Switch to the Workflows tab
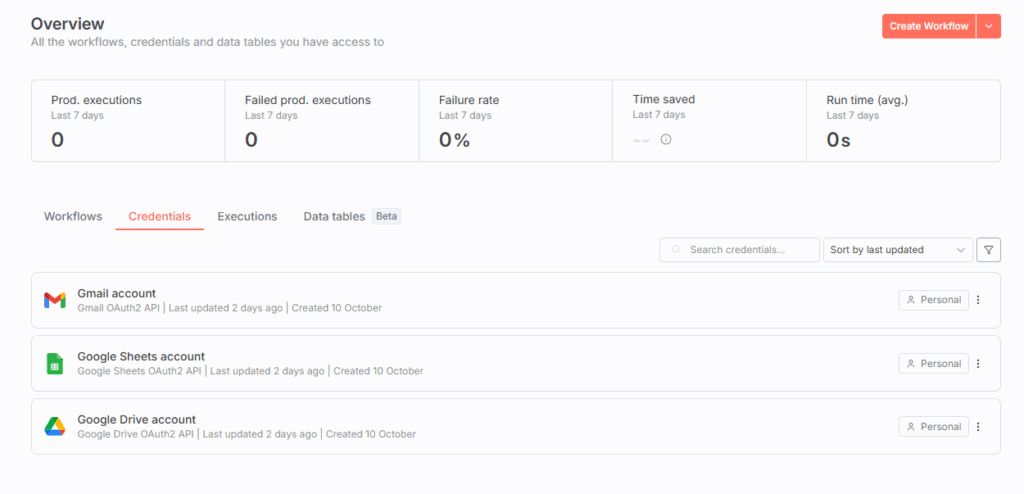Screen dimensions: 1024x494 (x=73, y=216)
